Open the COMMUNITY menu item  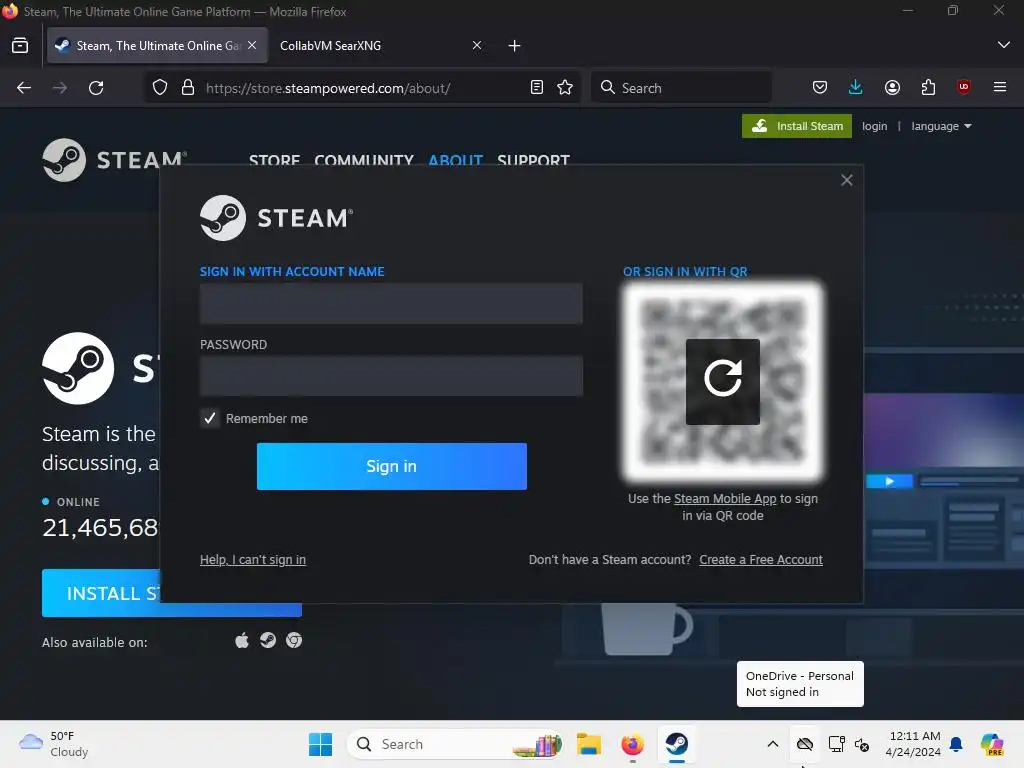tap(364, 160)
